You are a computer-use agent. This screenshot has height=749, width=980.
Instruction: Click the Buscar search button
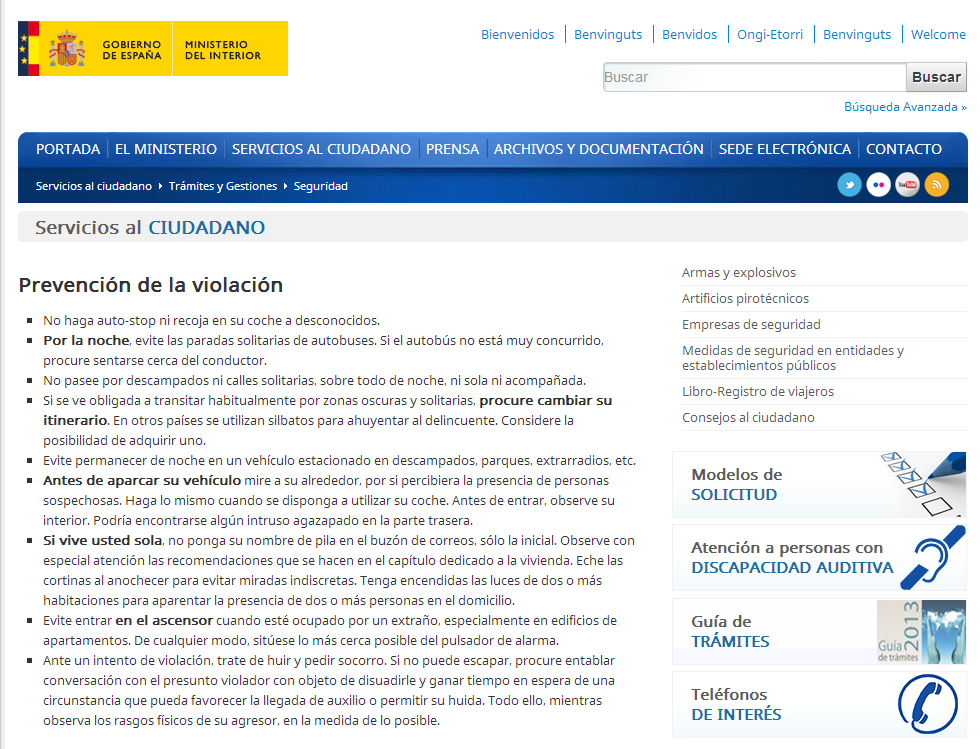pos(936,77)
